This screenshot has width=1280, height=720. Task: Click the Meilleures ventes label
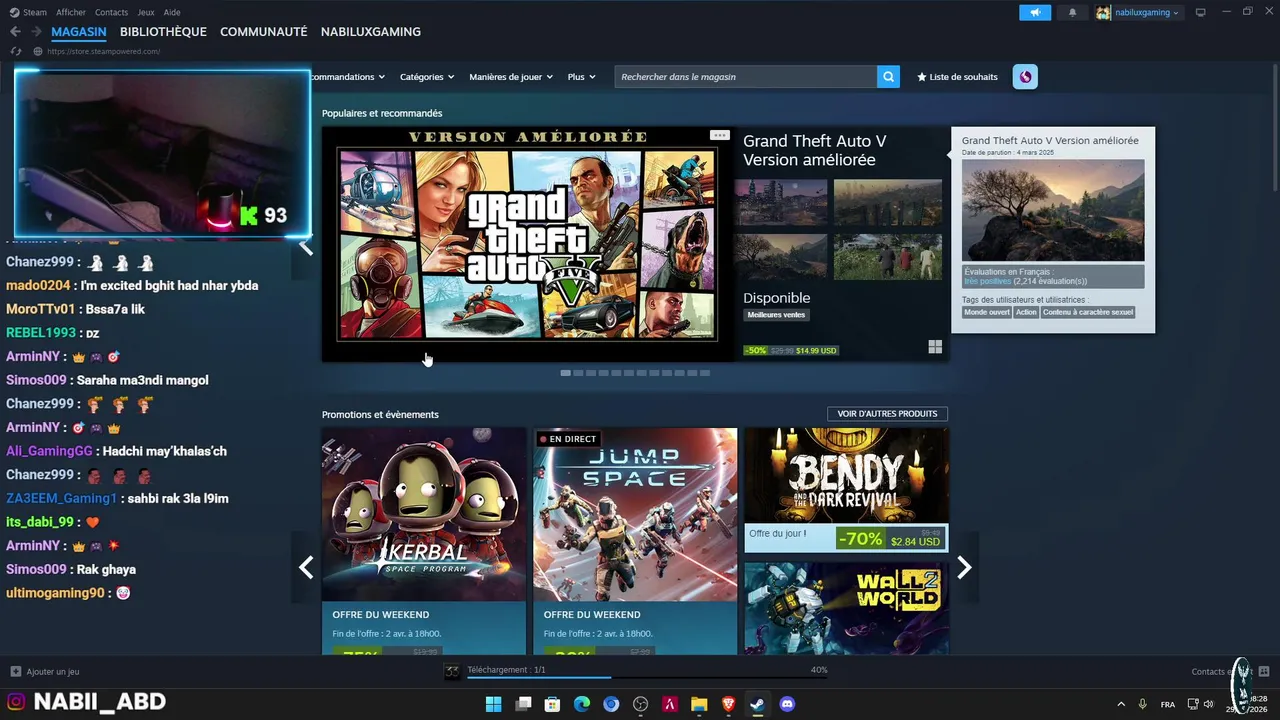(777, 315)
